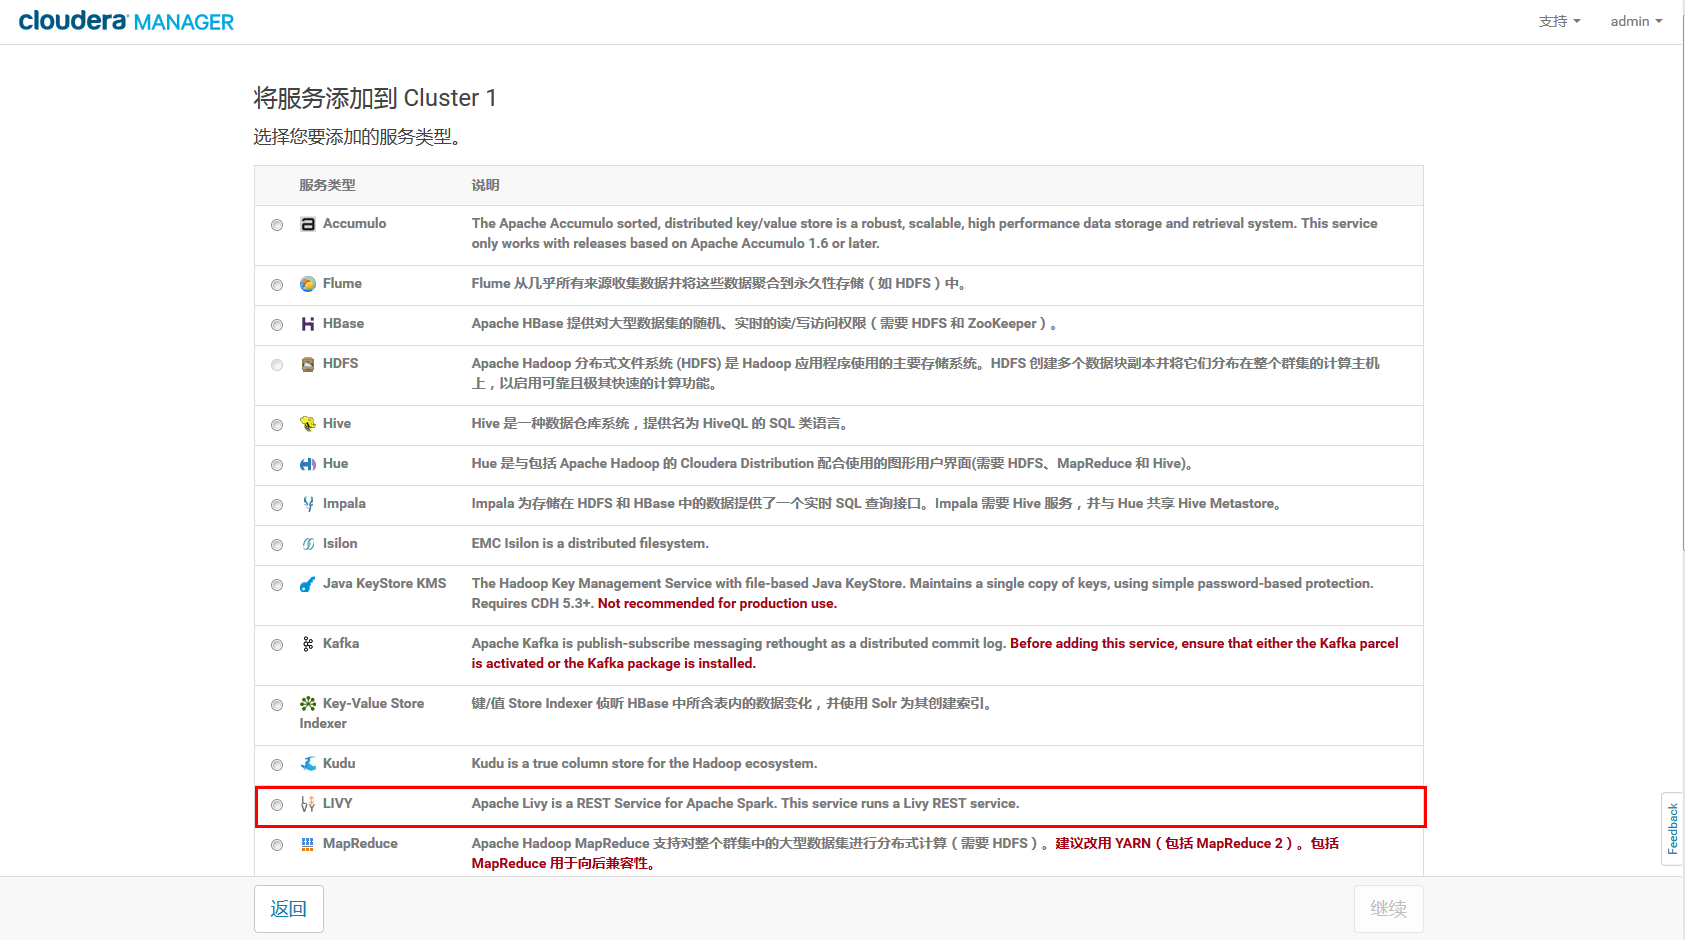The width and height of the screenshot is (1685, 940).
Task: Click the MapReduce service icon
Action: pyautogui.click(x=308, y=844)
